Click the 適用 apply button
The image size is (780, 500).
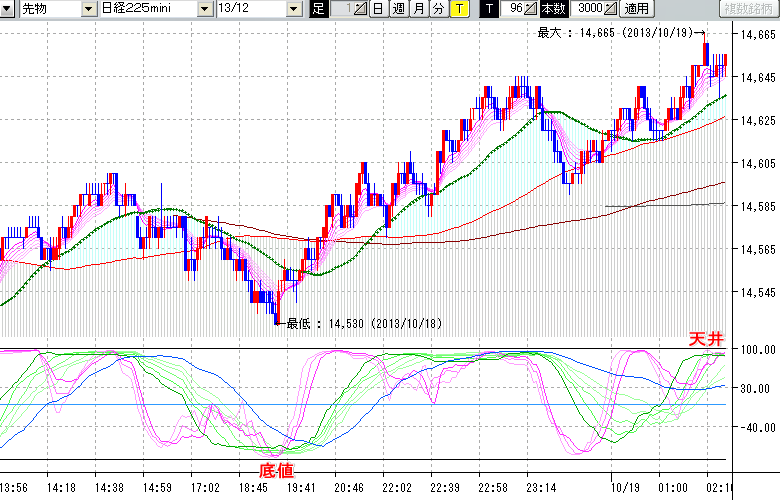(636, 9)
